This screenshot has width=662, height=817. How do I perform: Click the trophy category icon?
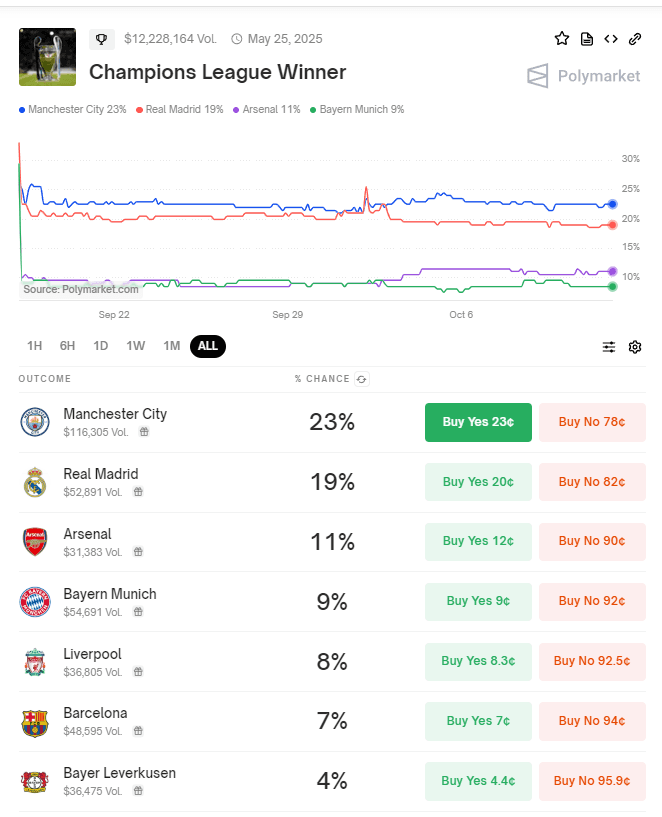(x=101, y=39)
